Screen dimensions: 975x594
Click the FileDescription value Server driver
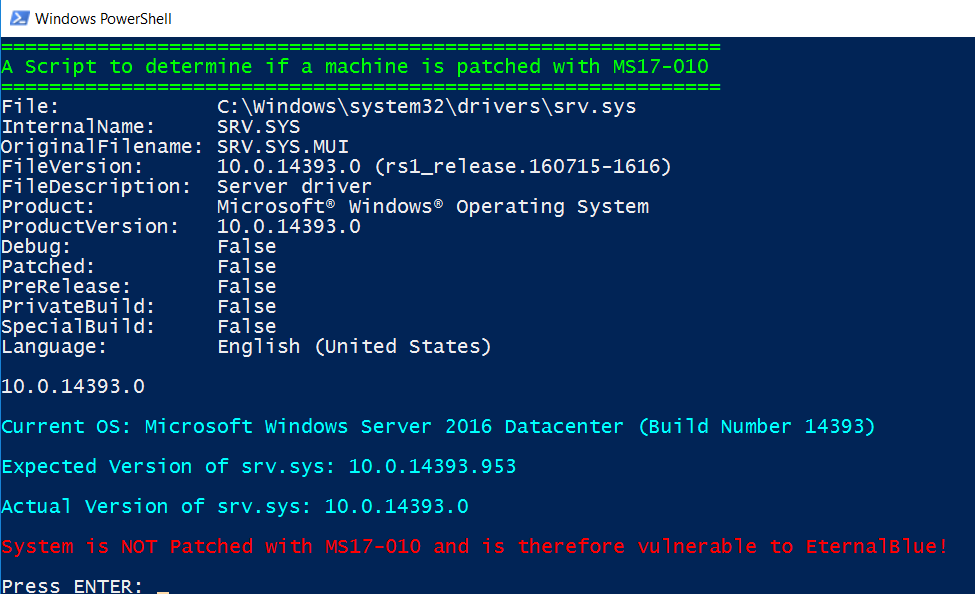[x=294, y=187]
